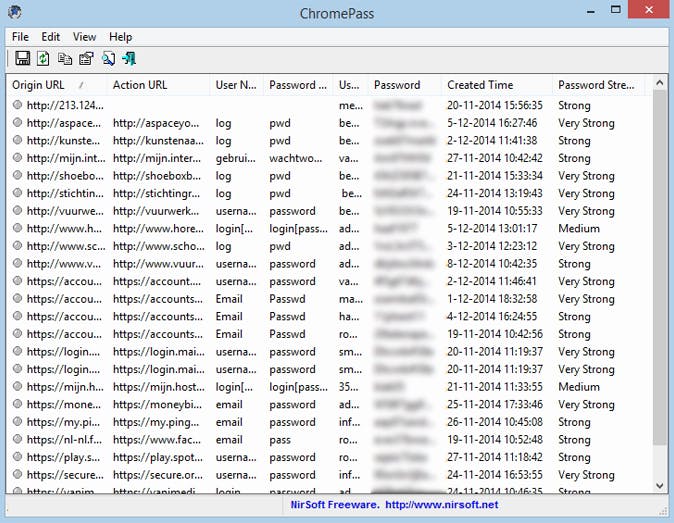This screenshot has height=523, width=674.
Task: Click Action URL cell https://play.spot...
Action: [158, 457]
